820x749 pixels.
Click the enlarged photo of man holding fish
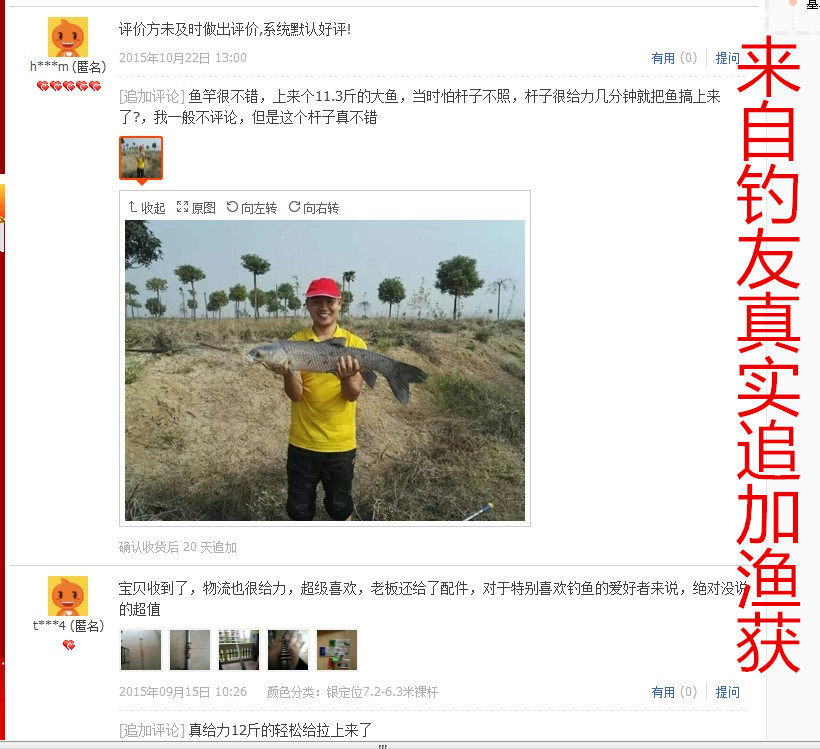325,370
